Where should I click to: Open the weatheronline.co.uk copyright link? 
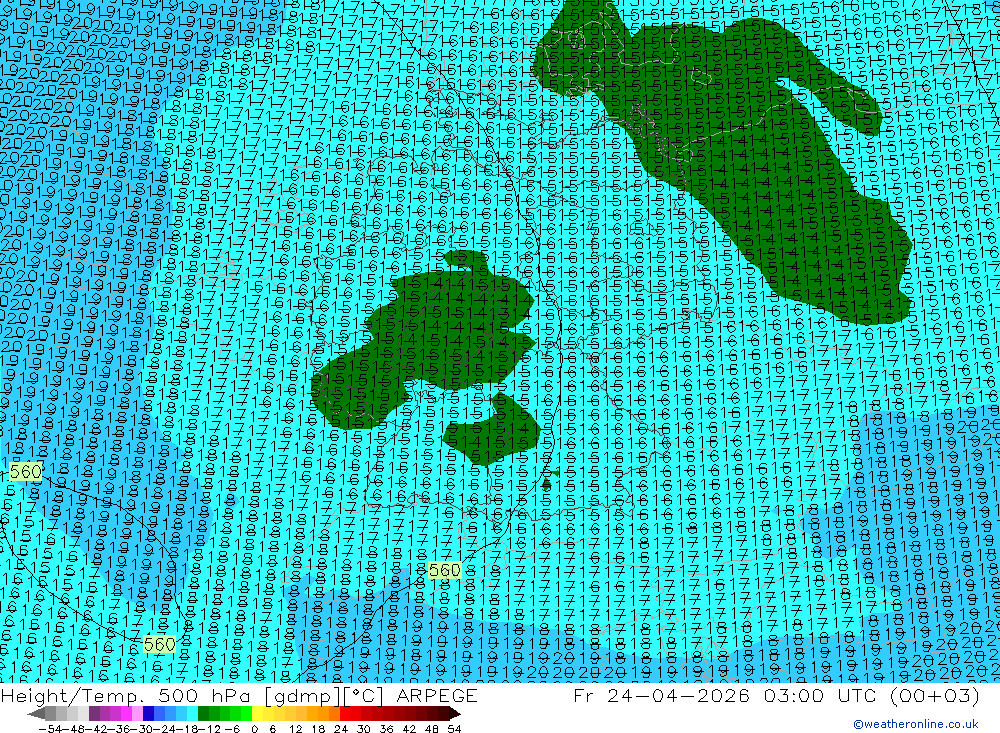coord(915,724)
